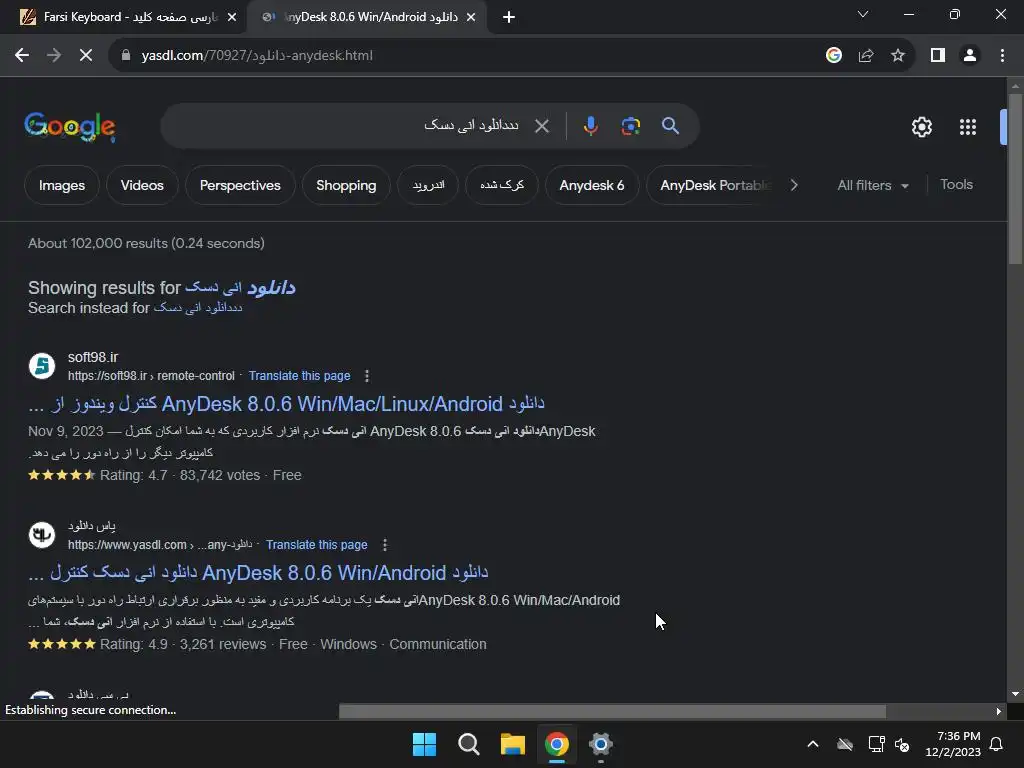Select the اندروید filter chip

tap(428, 185)
